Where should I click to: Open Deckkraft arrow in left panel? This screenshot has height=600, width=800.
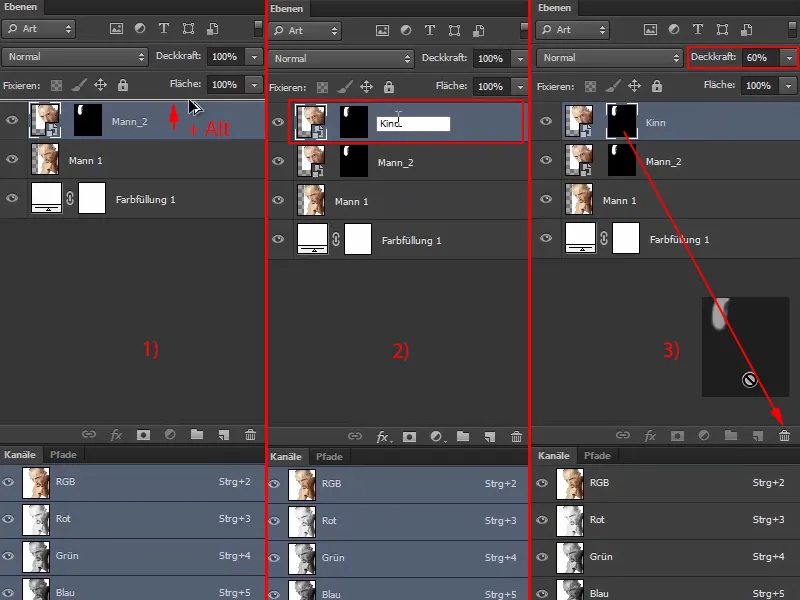tap(254, 57)
